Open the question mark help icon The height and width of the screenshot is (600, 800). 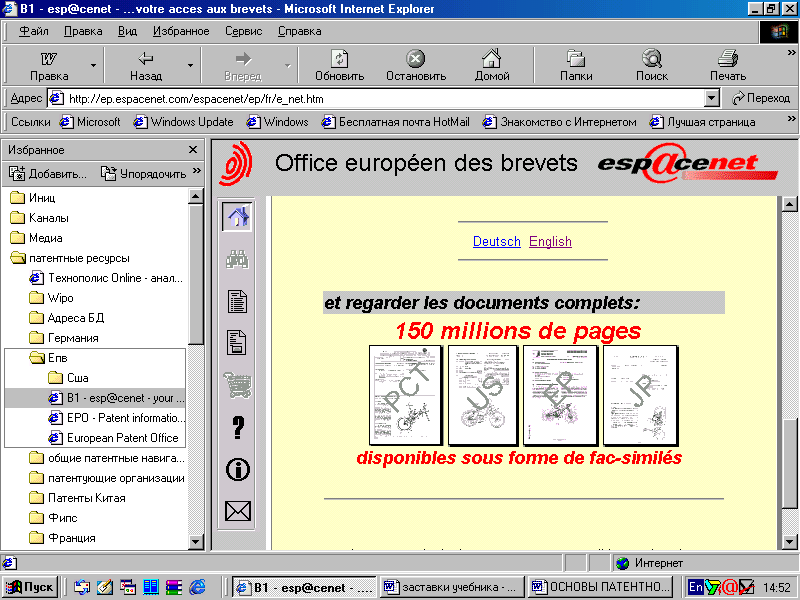(238, 427)
